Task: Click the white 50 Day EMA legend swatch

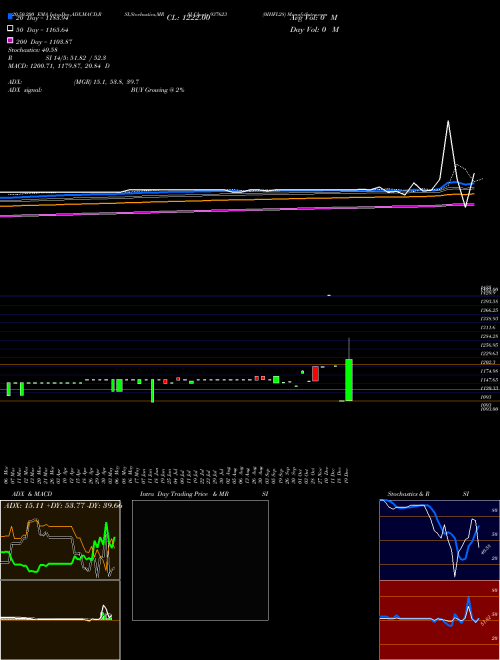Action: point(10,28)
